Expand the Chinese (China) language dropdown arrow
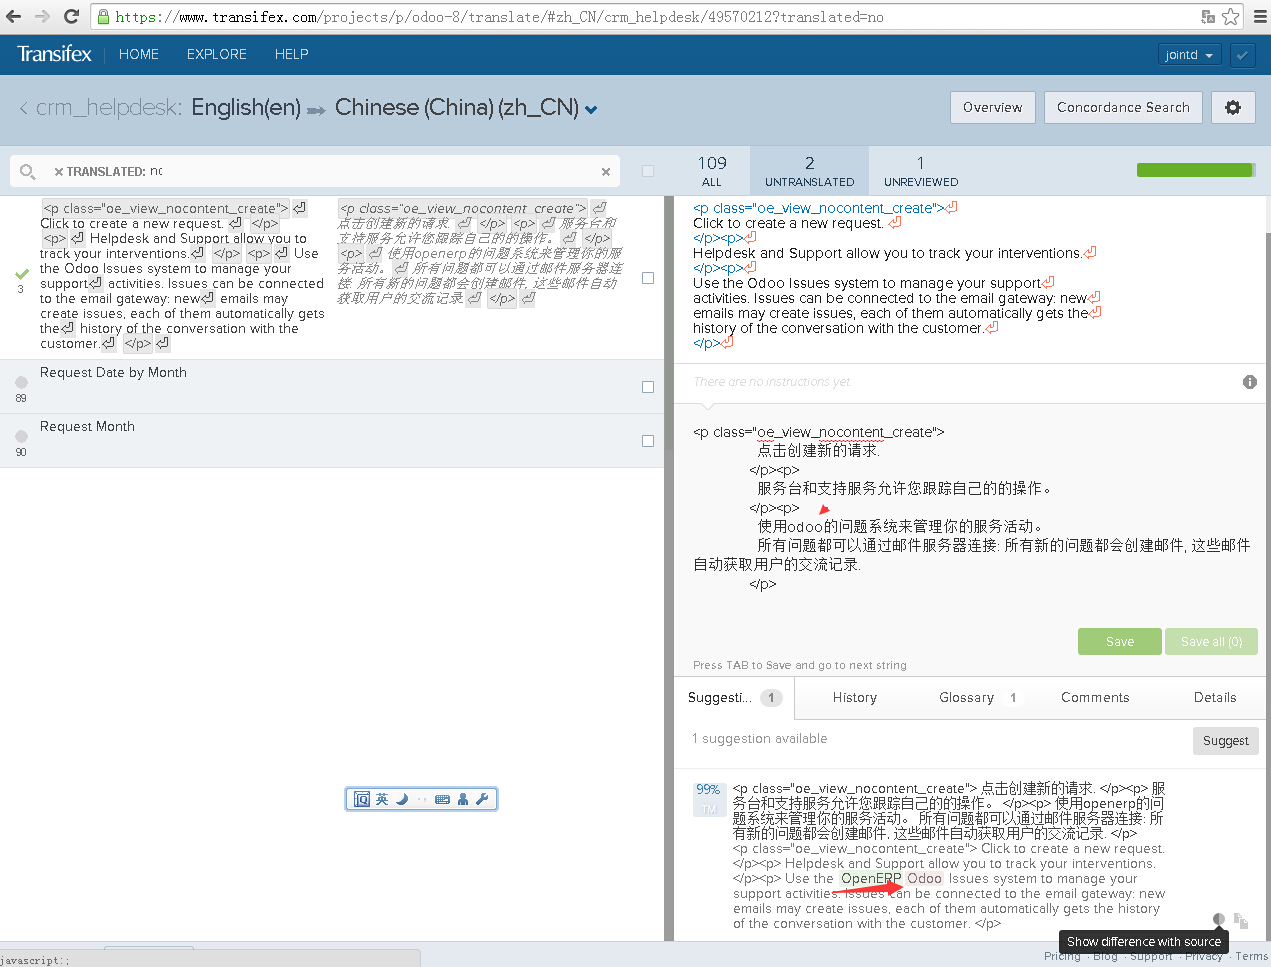Viewport: 1271px width, 967px height. click(x=591, y=110)
